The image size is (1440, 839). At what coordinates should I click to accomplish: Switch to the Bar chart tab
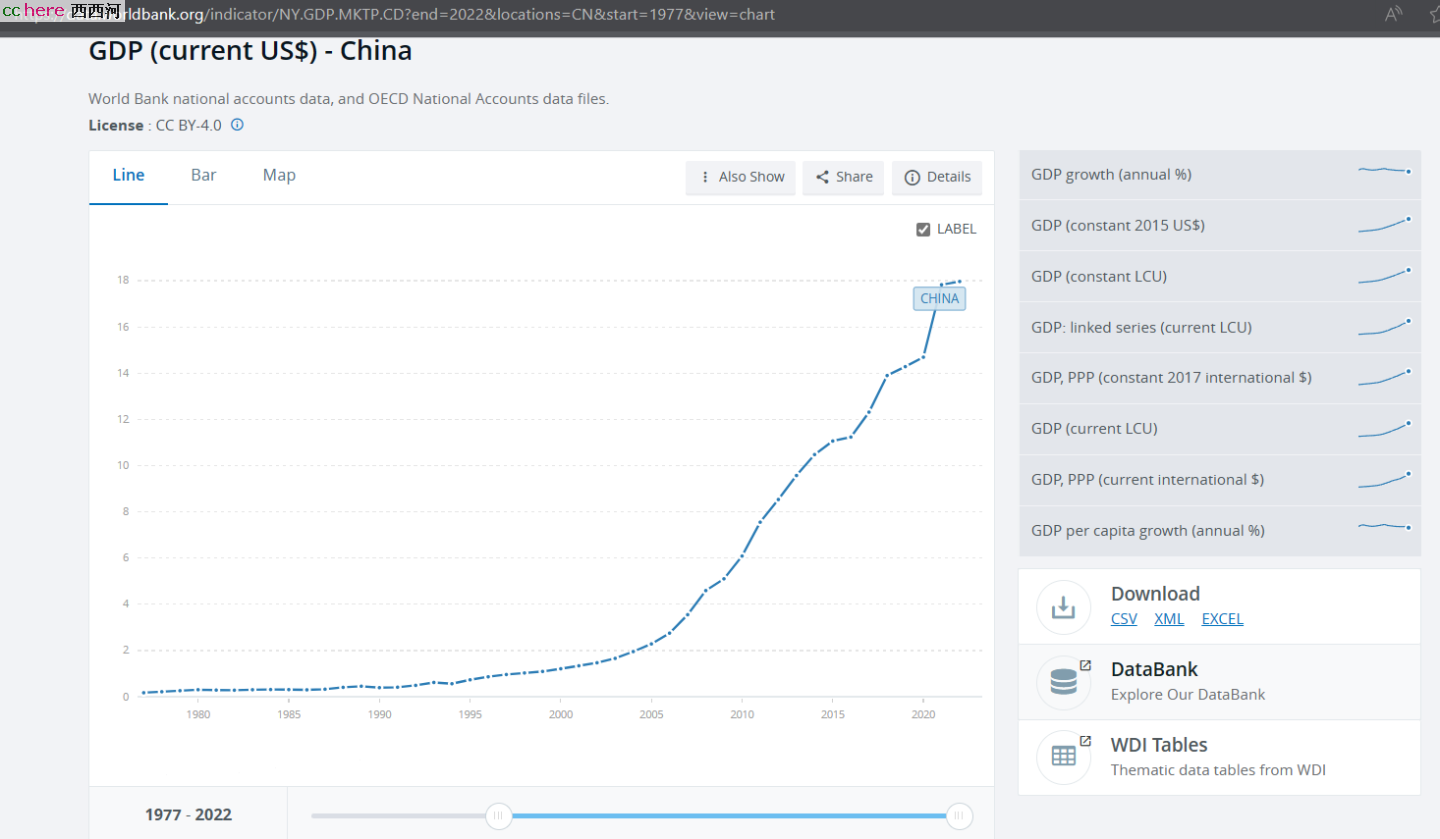(204, 176)
